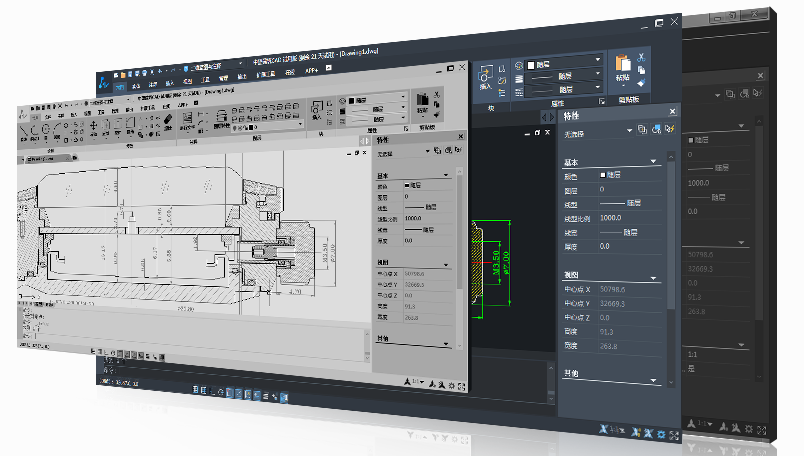Click the fullscreen icon in the blue window status bar
804x456 pixels.
click(674, 436)
